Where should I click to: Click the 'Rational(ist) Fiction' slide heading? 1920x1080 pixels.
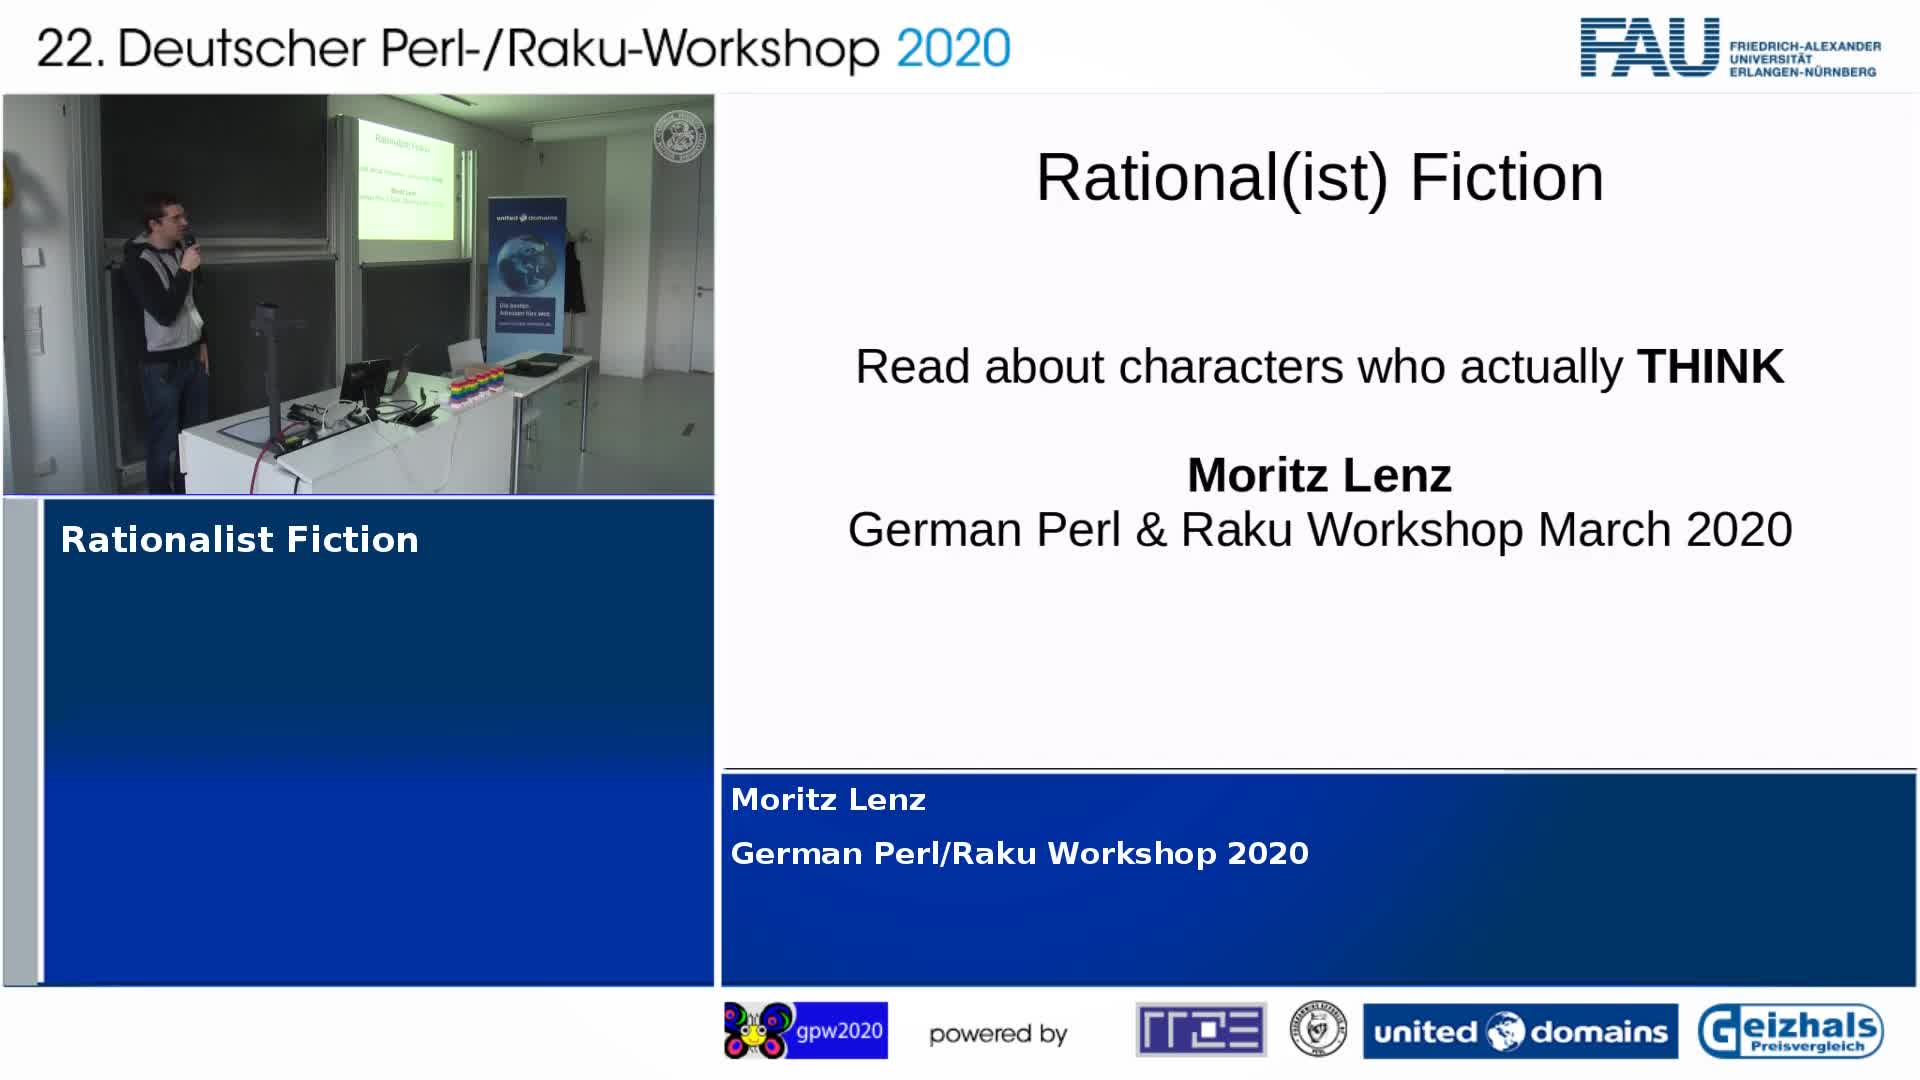click(1319, 178)
